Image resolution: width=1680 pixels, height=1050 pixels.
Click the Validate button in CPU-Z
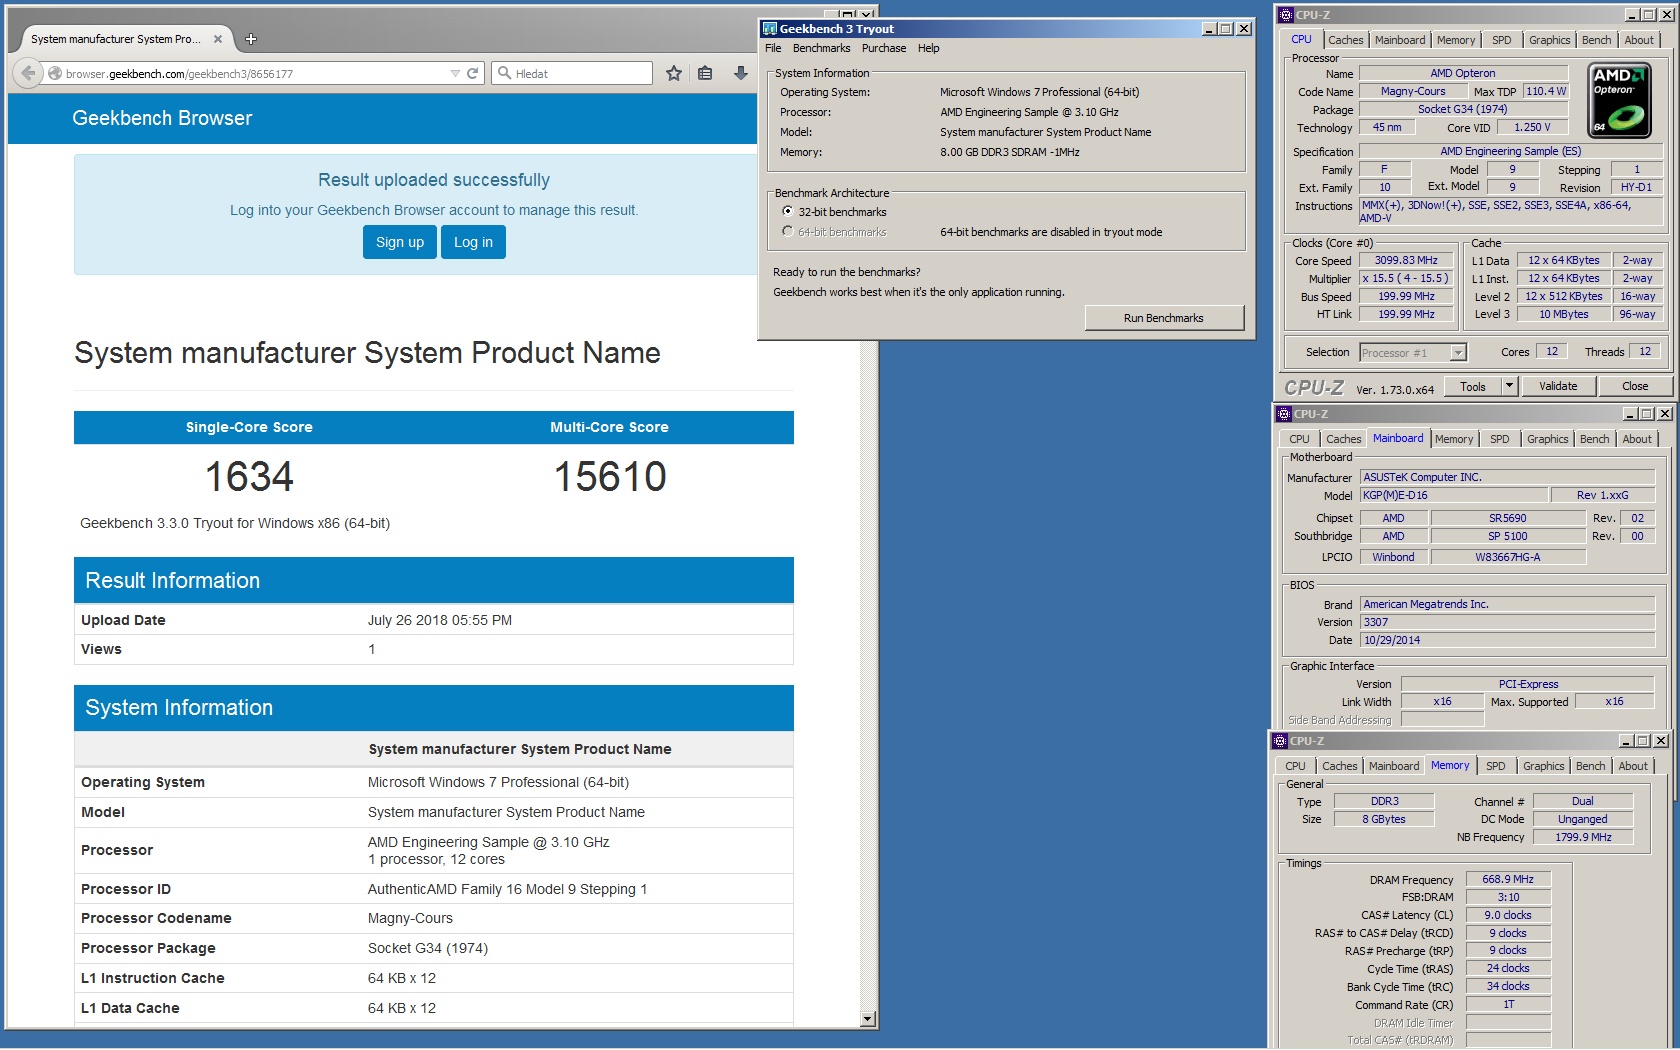pos(1558,387)
